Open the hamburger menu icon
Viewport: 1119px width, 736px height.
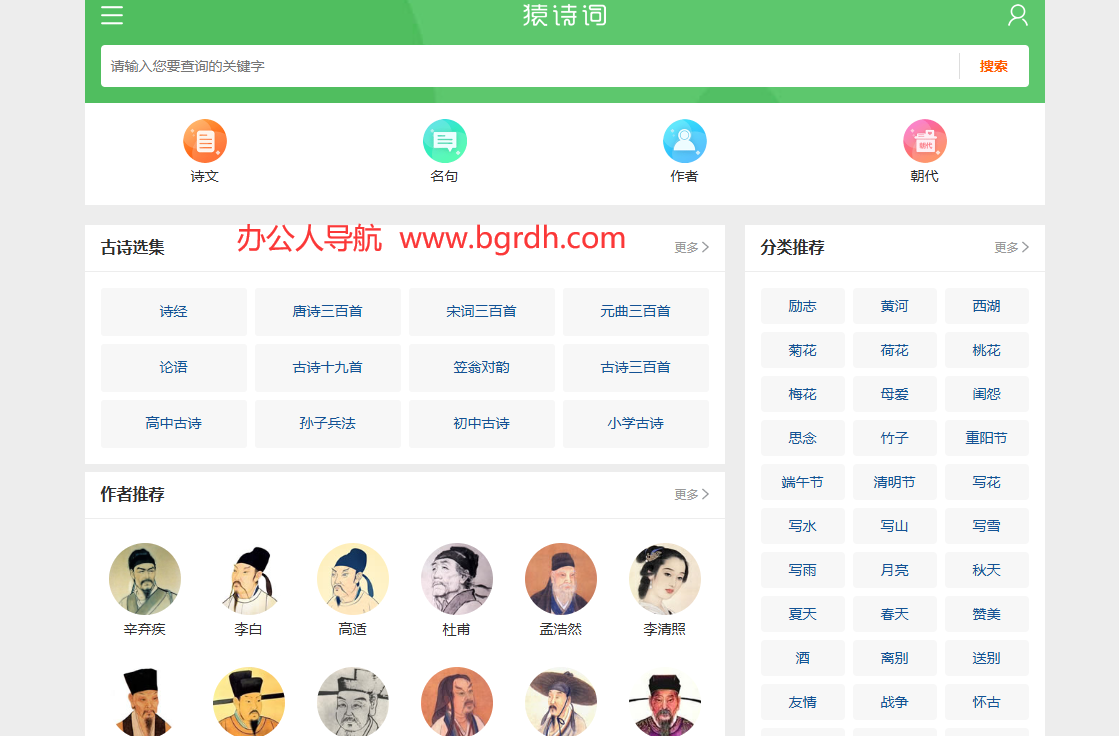(112, 15)
